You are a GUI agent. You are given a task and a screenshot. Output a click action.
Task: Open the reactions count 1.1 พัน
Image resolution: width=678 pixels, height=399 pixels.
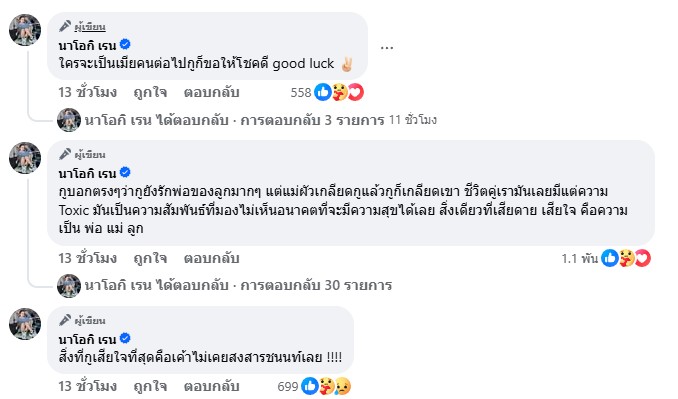pos(579,259)
